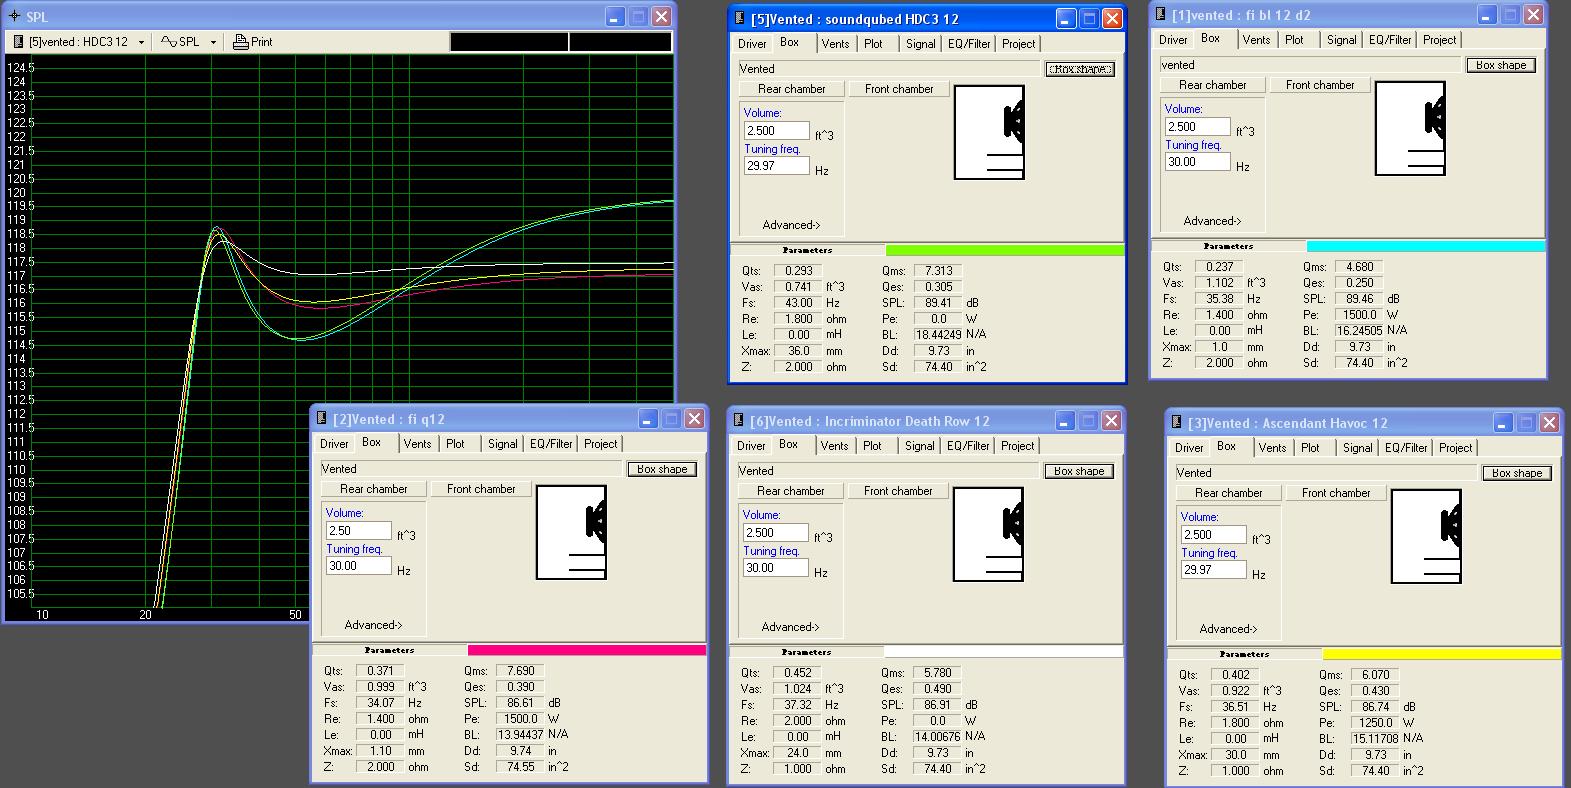The height and width of the screenshot is (788, 1571).
Task: Click the speaker icon beside [5]vented : HDC3 12
Action: coord(17,42)
